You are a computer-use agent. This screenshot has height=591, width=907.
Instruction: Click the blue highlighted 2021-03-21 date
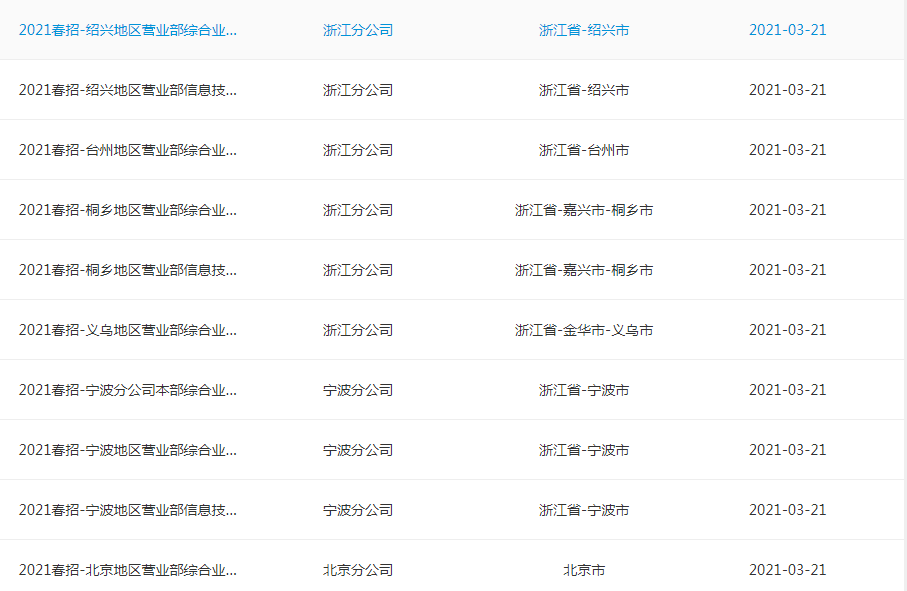[x=788, y=30]
